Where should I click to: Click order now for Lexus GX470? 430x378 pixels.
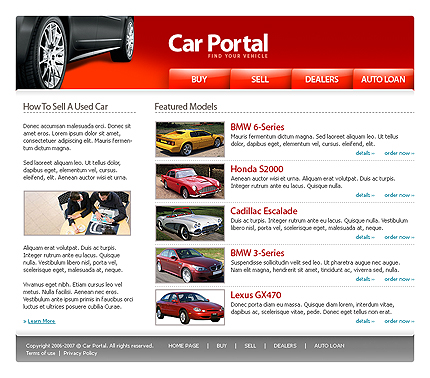(x=399, y=321)
